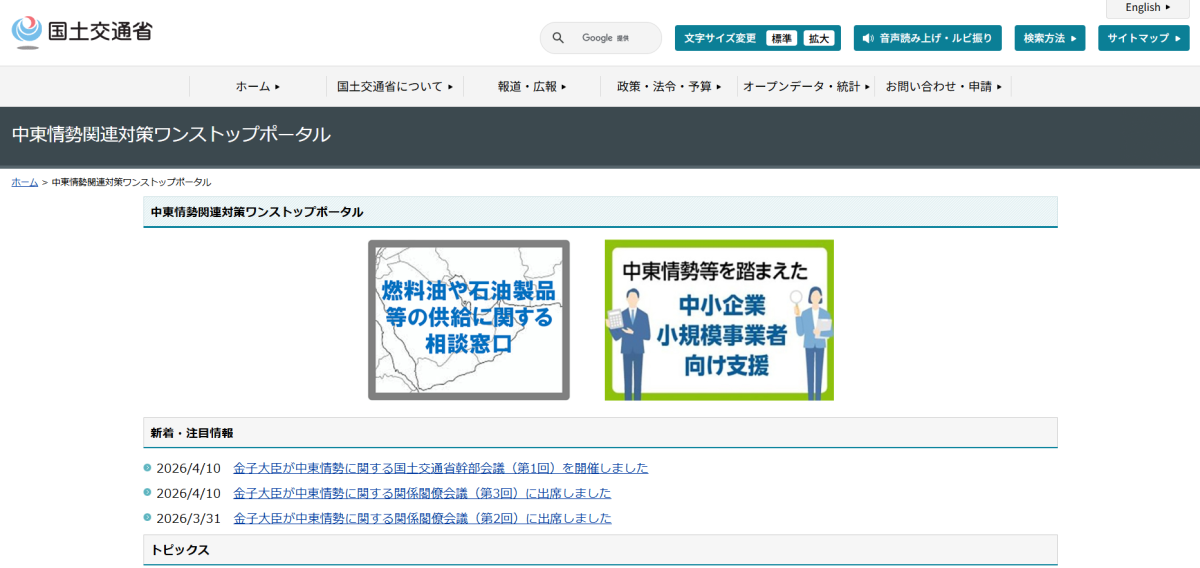
Task: Click the arrow icon on サイトマップ
Action: pos(1177,38)
